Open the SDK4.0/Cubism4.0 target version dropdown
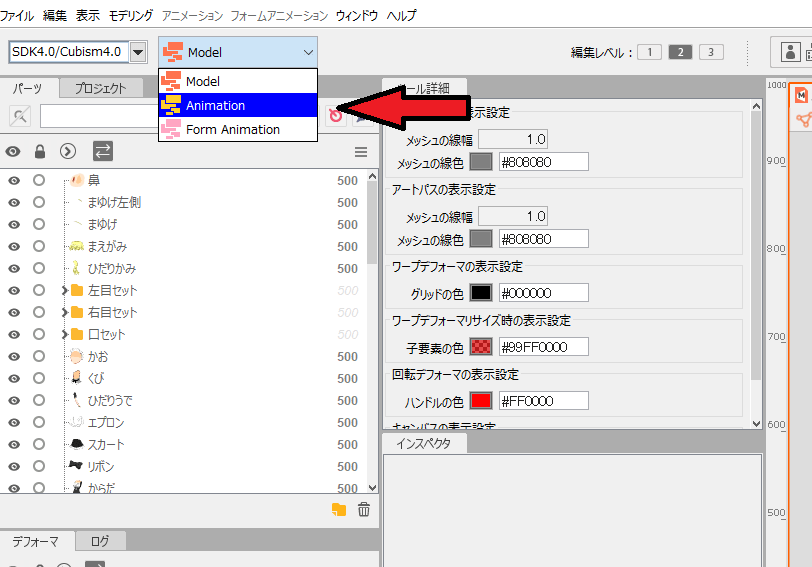The width and height of the screenshot is (812, 567). tap(138, 52)
